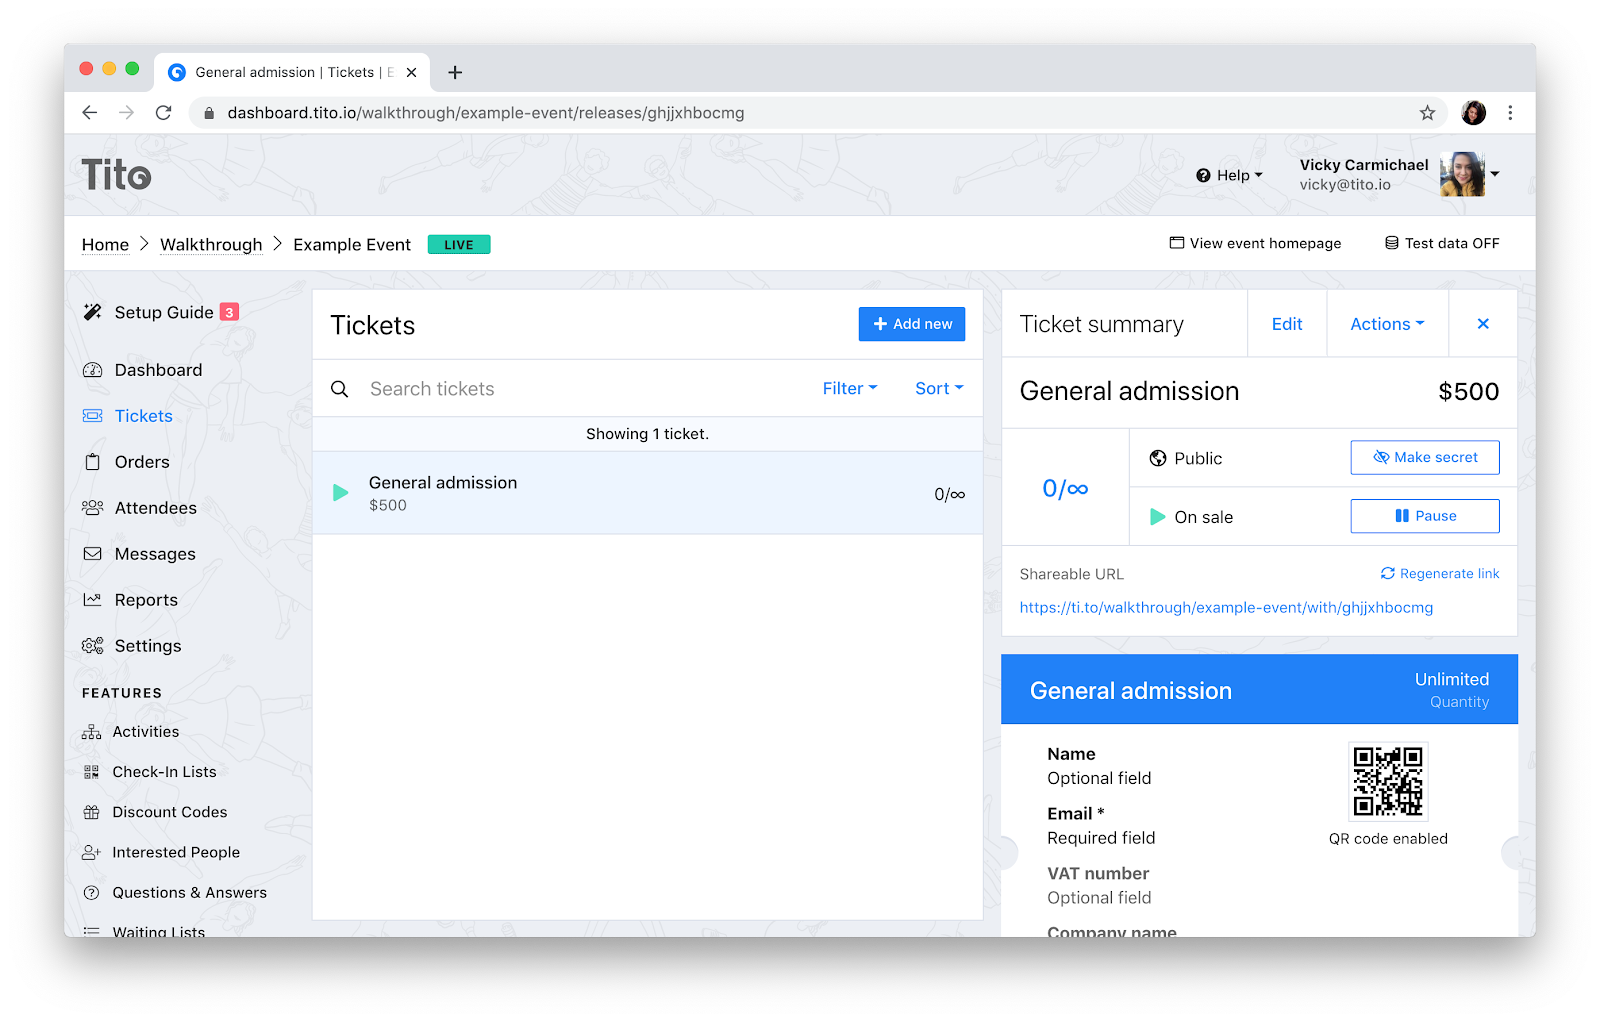Click the Settings gears icon
1600x1022 pixels.
pos(93,646)
